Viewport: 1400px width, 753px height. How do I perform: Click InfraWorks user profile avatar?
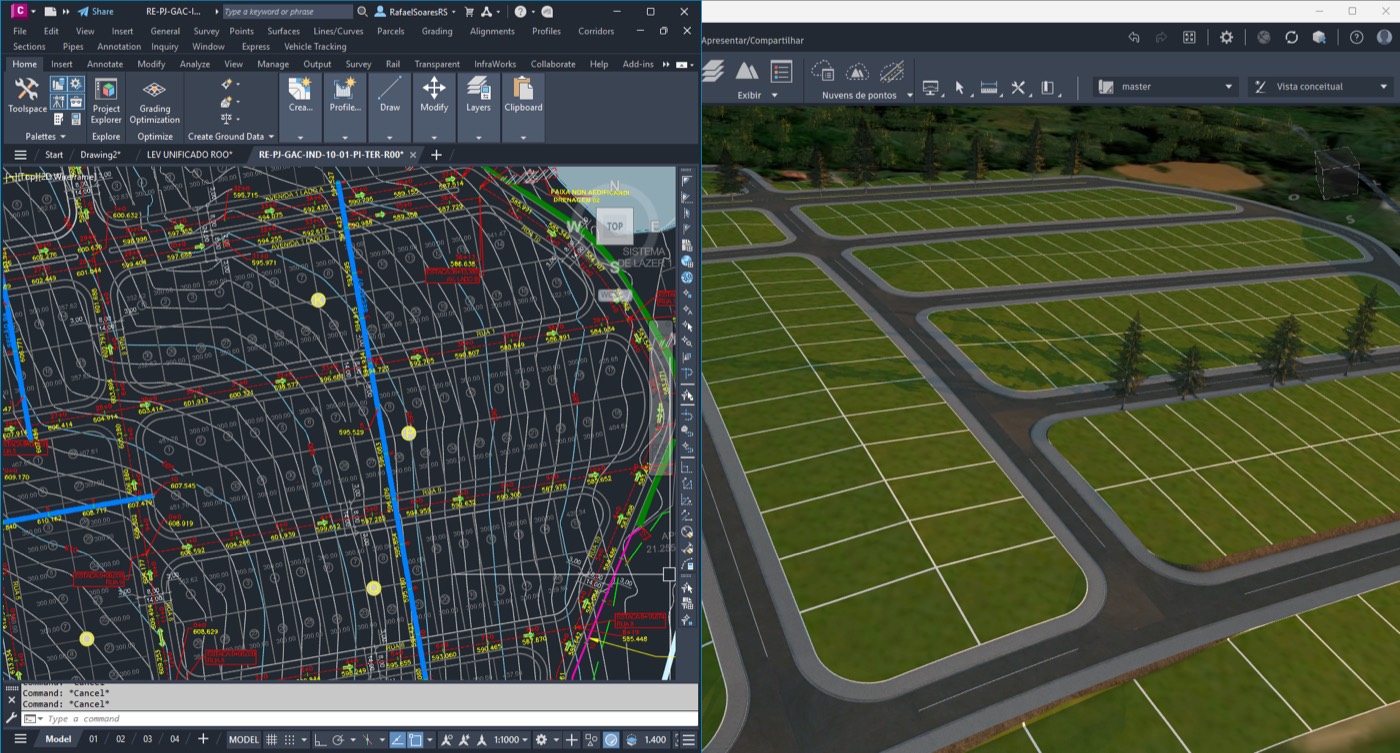point(1384,37)
